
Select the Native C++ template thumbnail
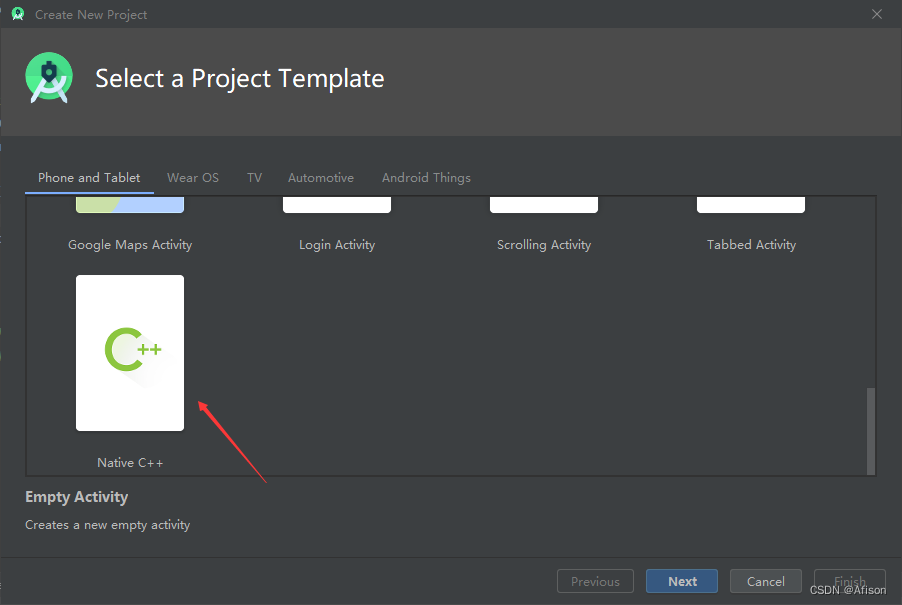[x=130, y=353]
